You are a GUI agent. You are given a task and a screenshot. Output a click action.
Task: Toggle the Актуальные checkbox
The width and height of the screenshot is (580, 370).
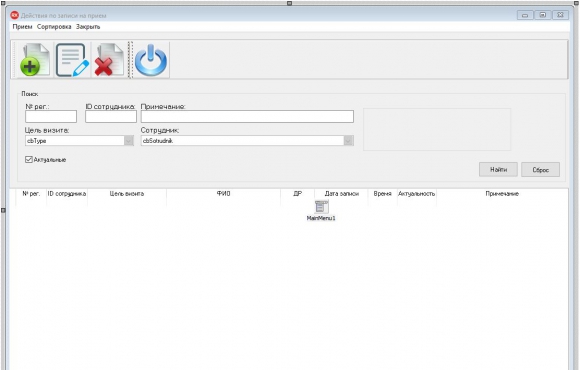pos(28,159)
